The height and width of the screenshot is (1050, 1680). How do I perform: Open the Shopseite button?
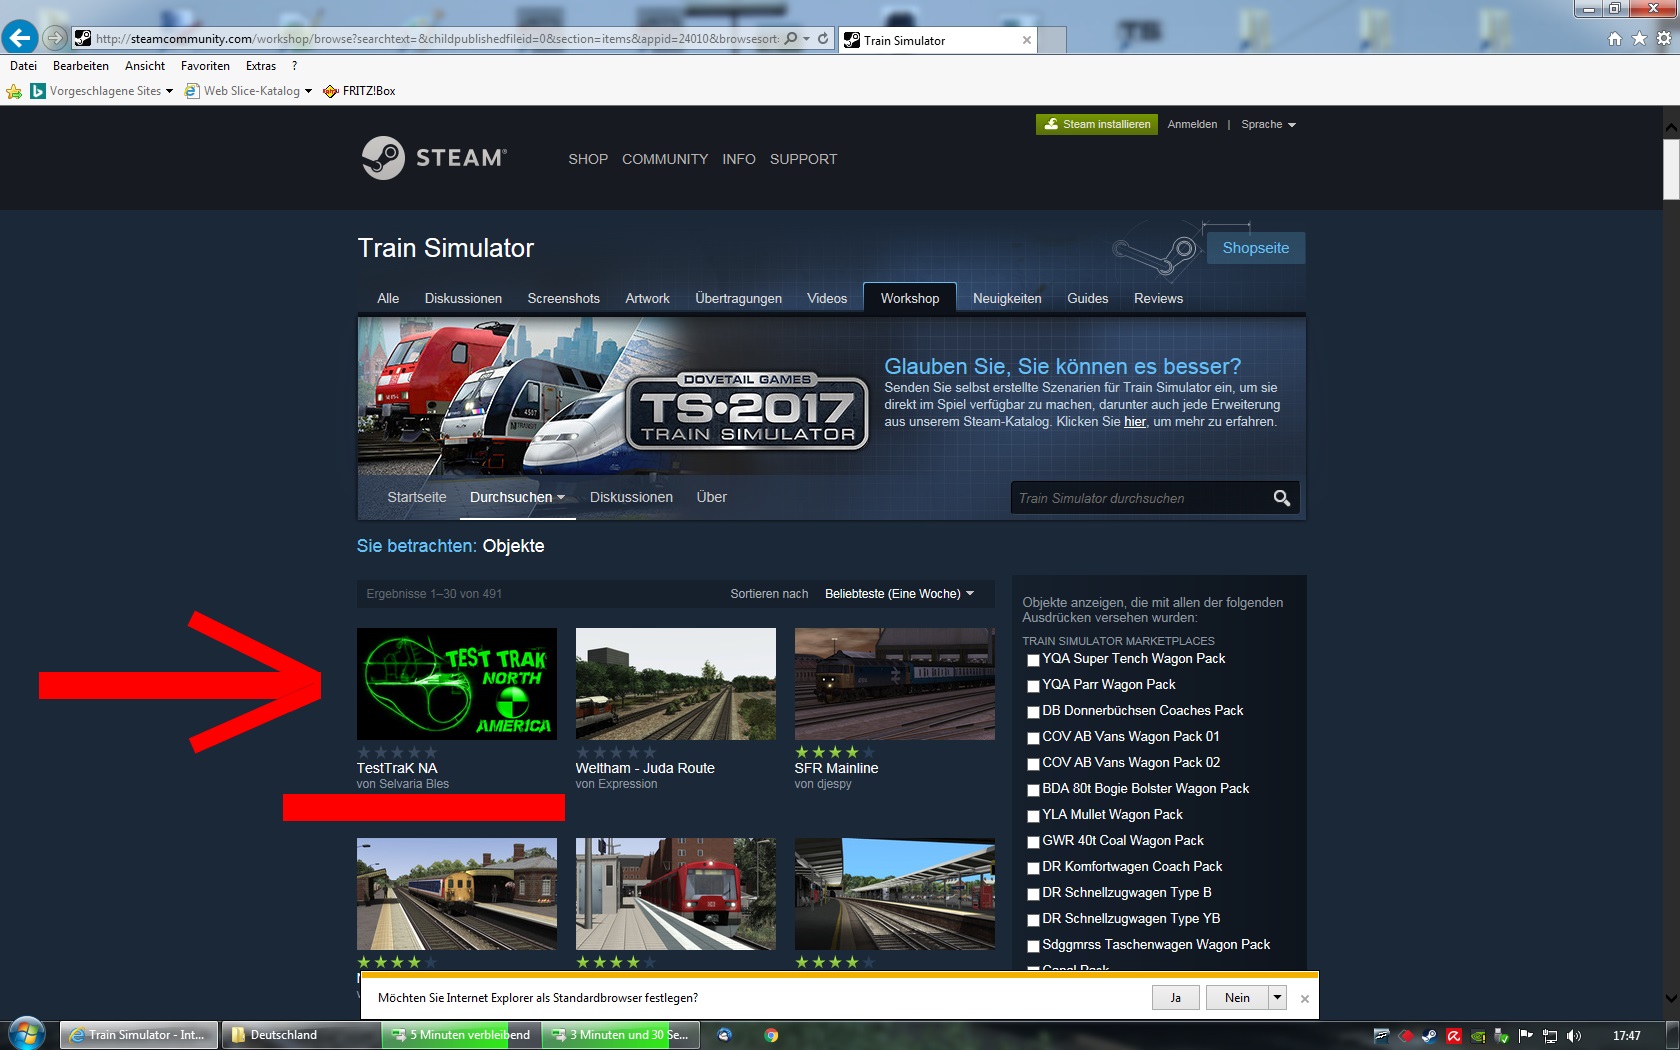[x=1256, y=248]
